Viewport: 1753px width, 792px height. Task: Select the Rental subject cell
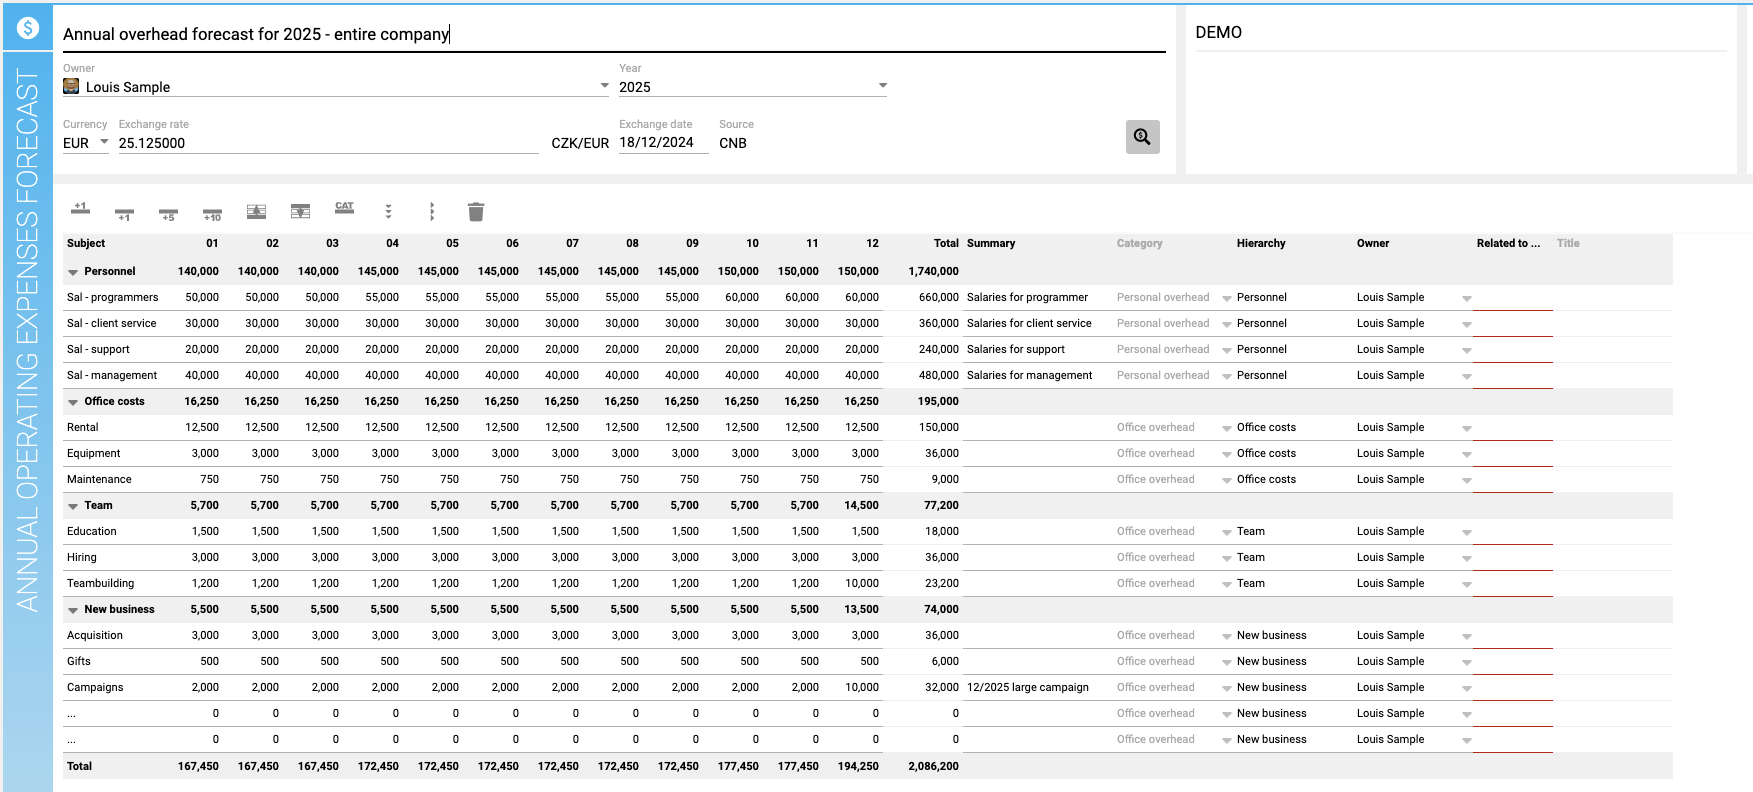[x=83, y=427]
